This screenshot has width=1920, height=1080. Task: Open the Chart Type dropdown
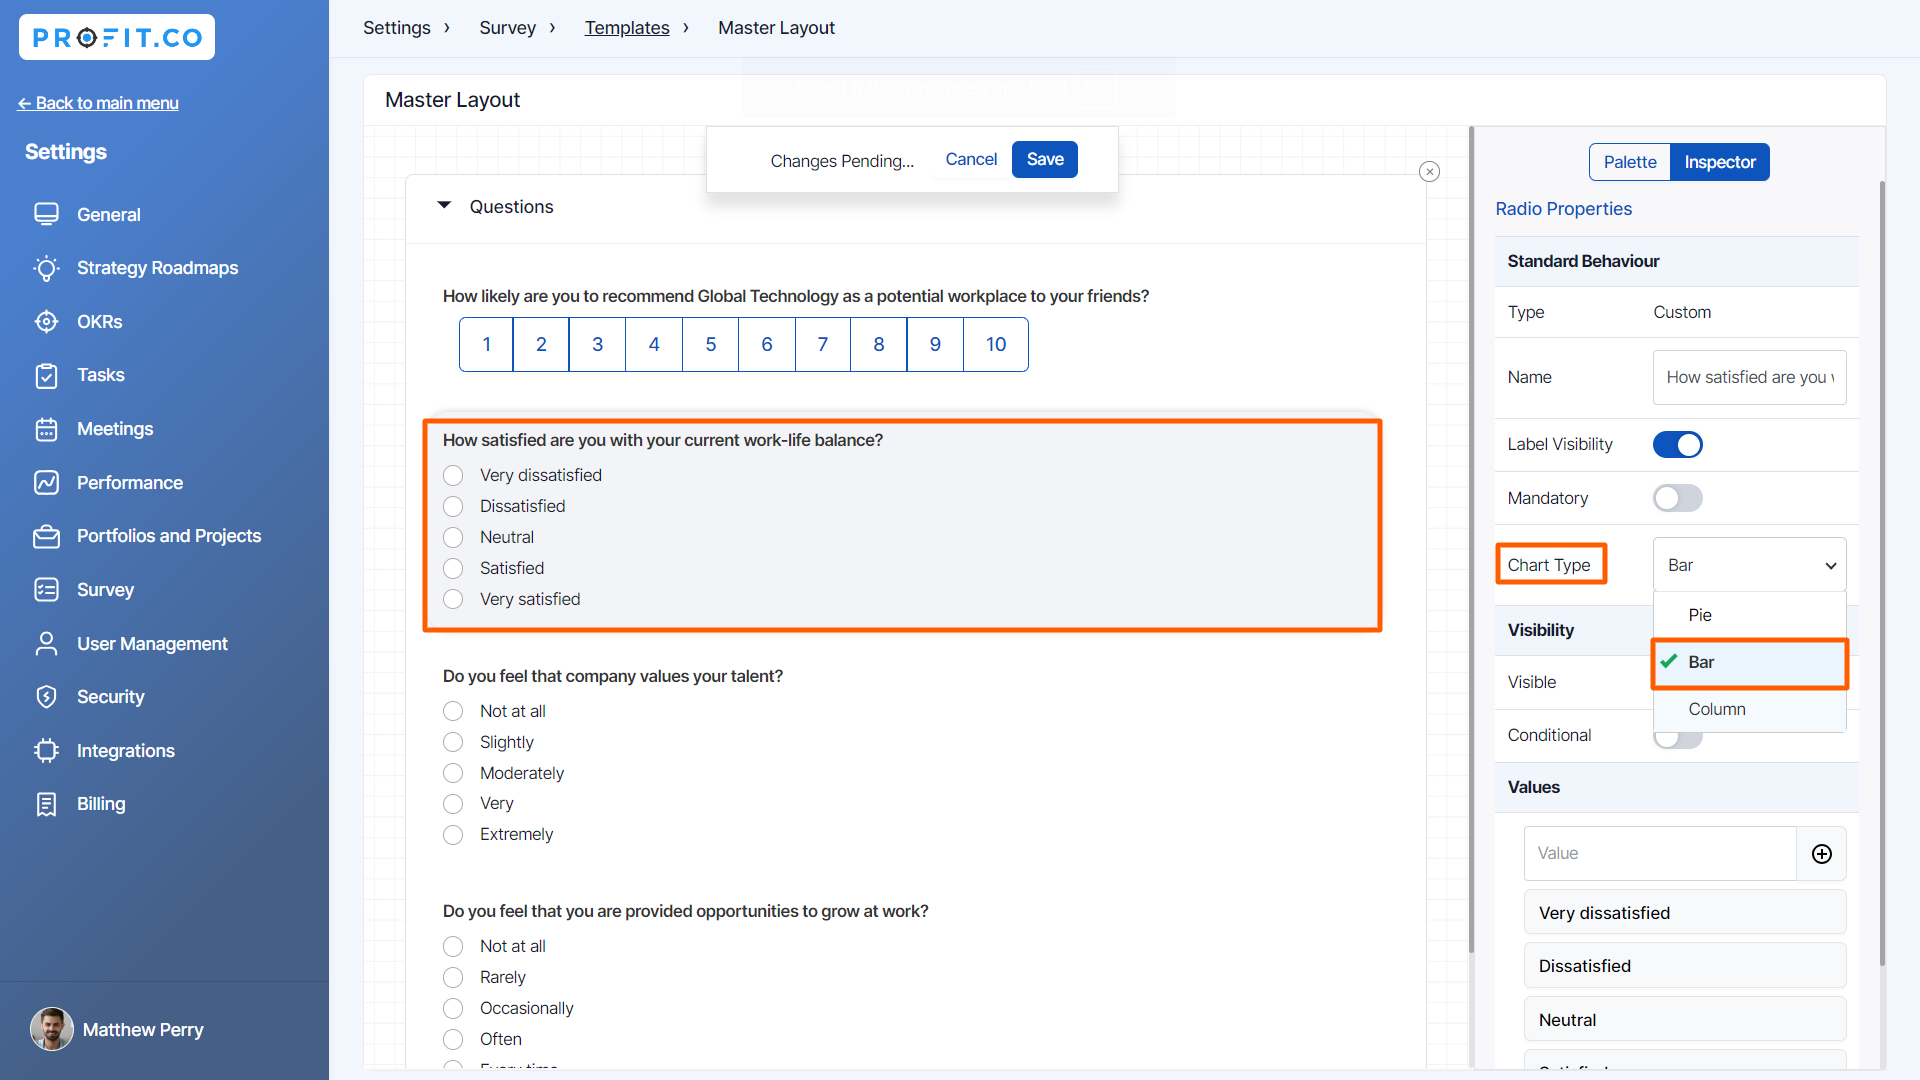coord(1748,565)
